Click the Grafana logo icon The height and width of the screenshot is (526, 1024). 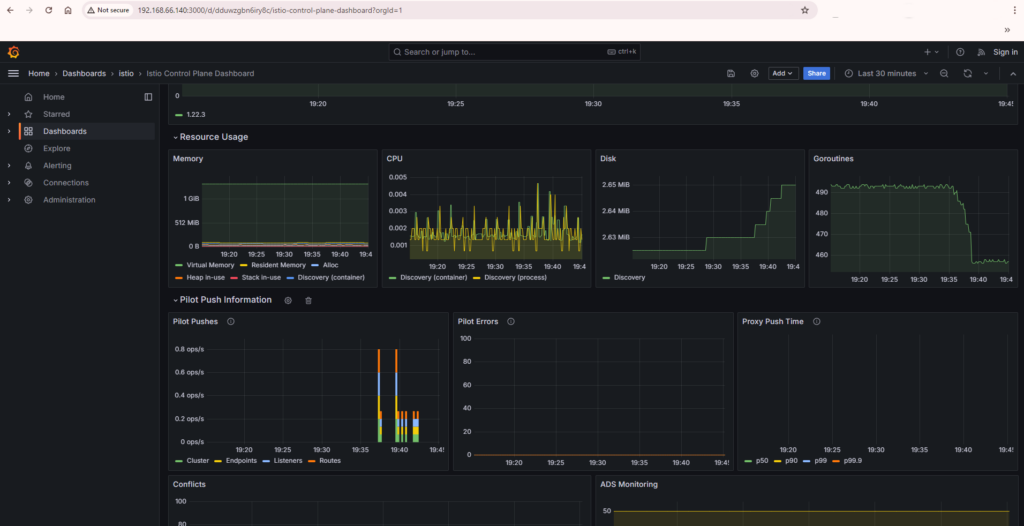tap(13, 52)
